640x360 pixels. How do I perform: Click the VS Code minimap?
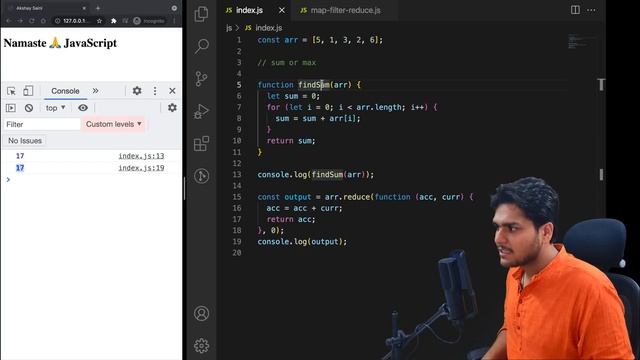(582, 42)
